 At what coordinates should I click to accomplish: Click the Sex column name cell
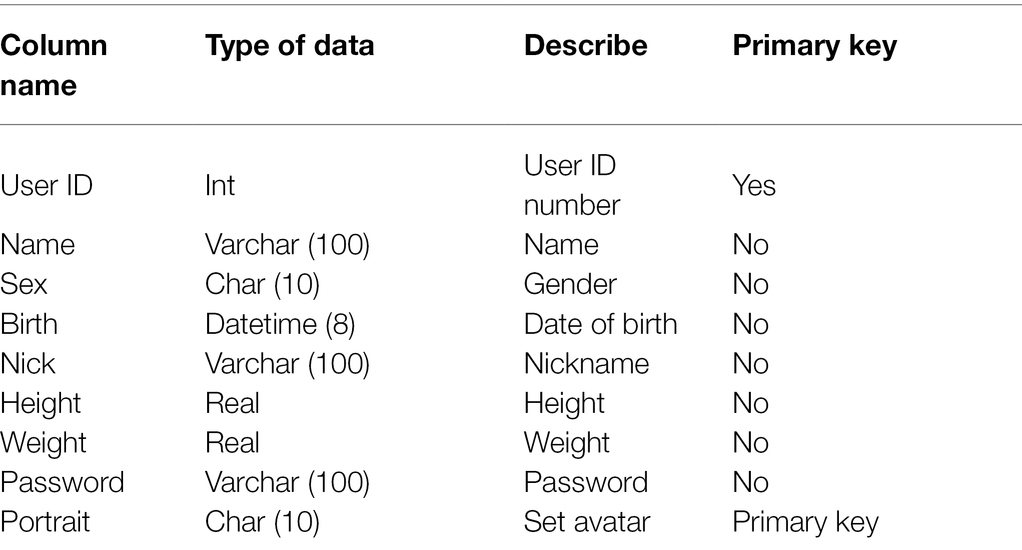[x=23, y=285]
